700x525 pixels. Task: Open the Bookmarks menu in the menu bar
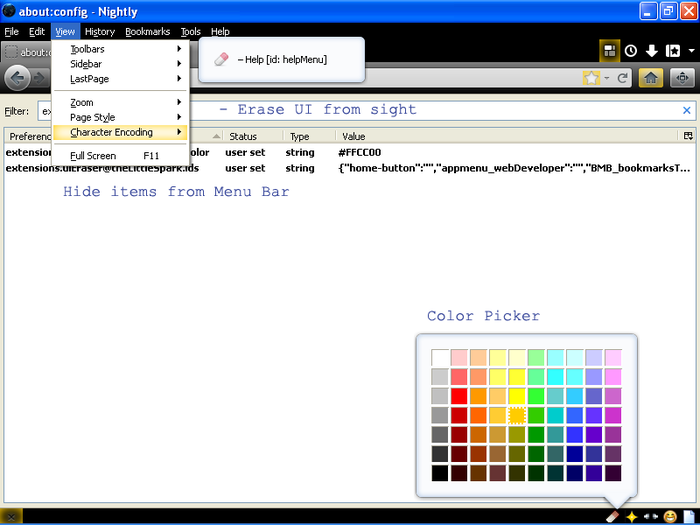point(147,32)
